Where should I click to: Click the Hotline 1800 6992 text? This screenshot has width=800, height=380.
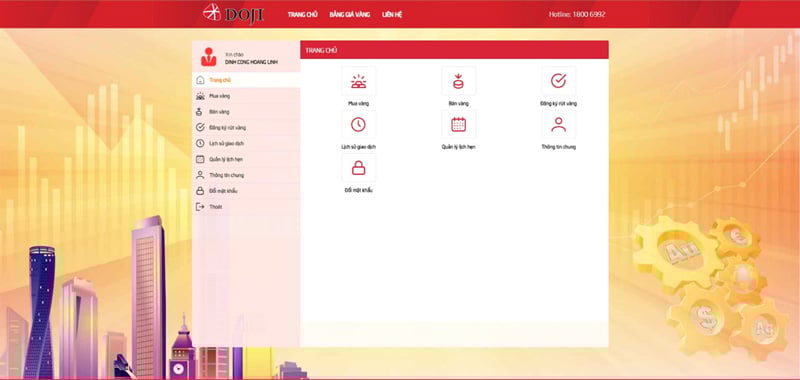pos(577,14)
